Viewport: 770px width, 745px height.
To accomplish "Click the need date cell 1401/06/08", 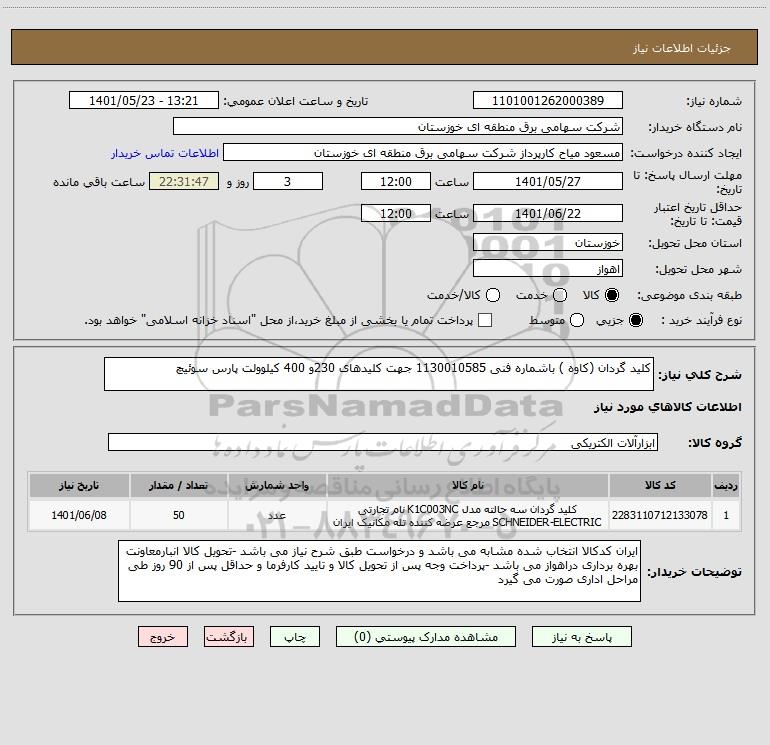I will pos(79,515).
